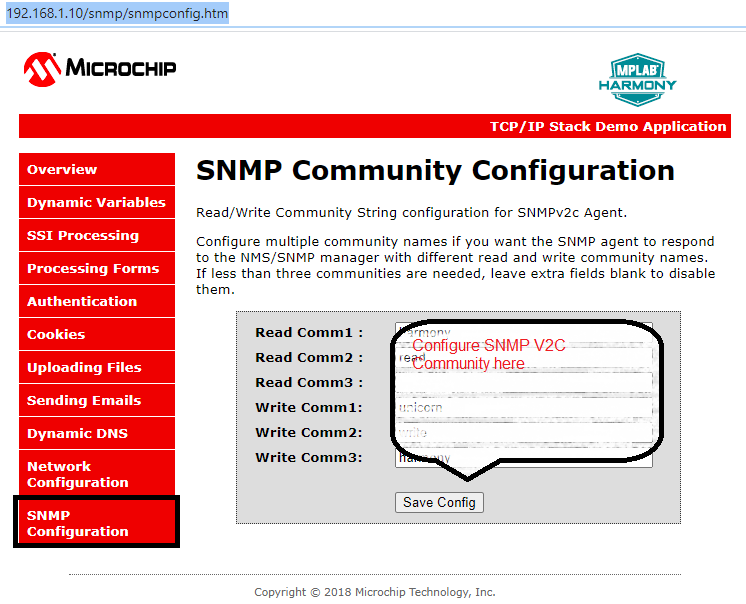Open Uploading Files page

tap(97, 367)
